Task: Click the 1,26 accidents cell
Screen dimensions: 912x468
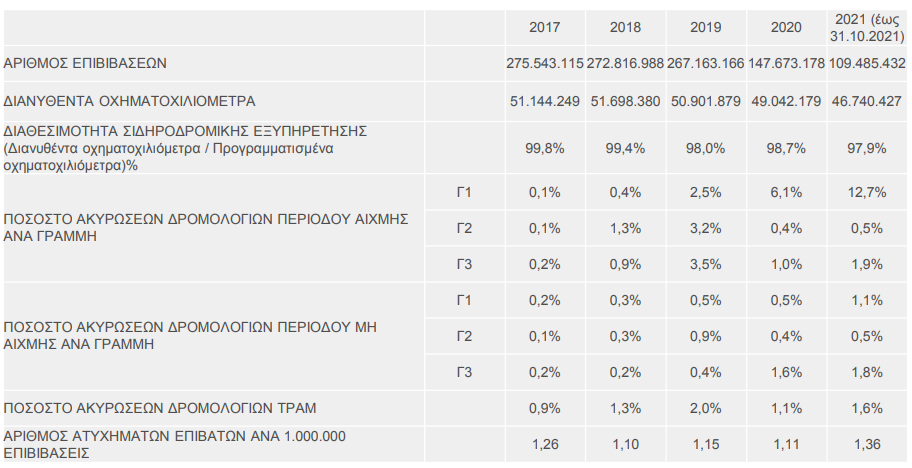Action: pyautogui.click(x=545, y=444)
